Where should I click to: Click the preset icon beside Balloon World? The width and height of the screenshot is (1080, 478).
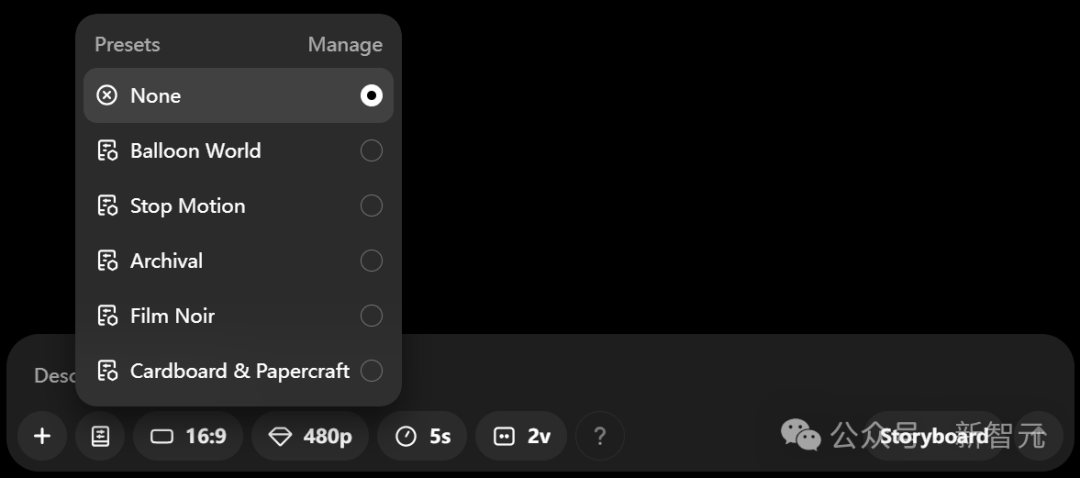(x=107, y=150)
